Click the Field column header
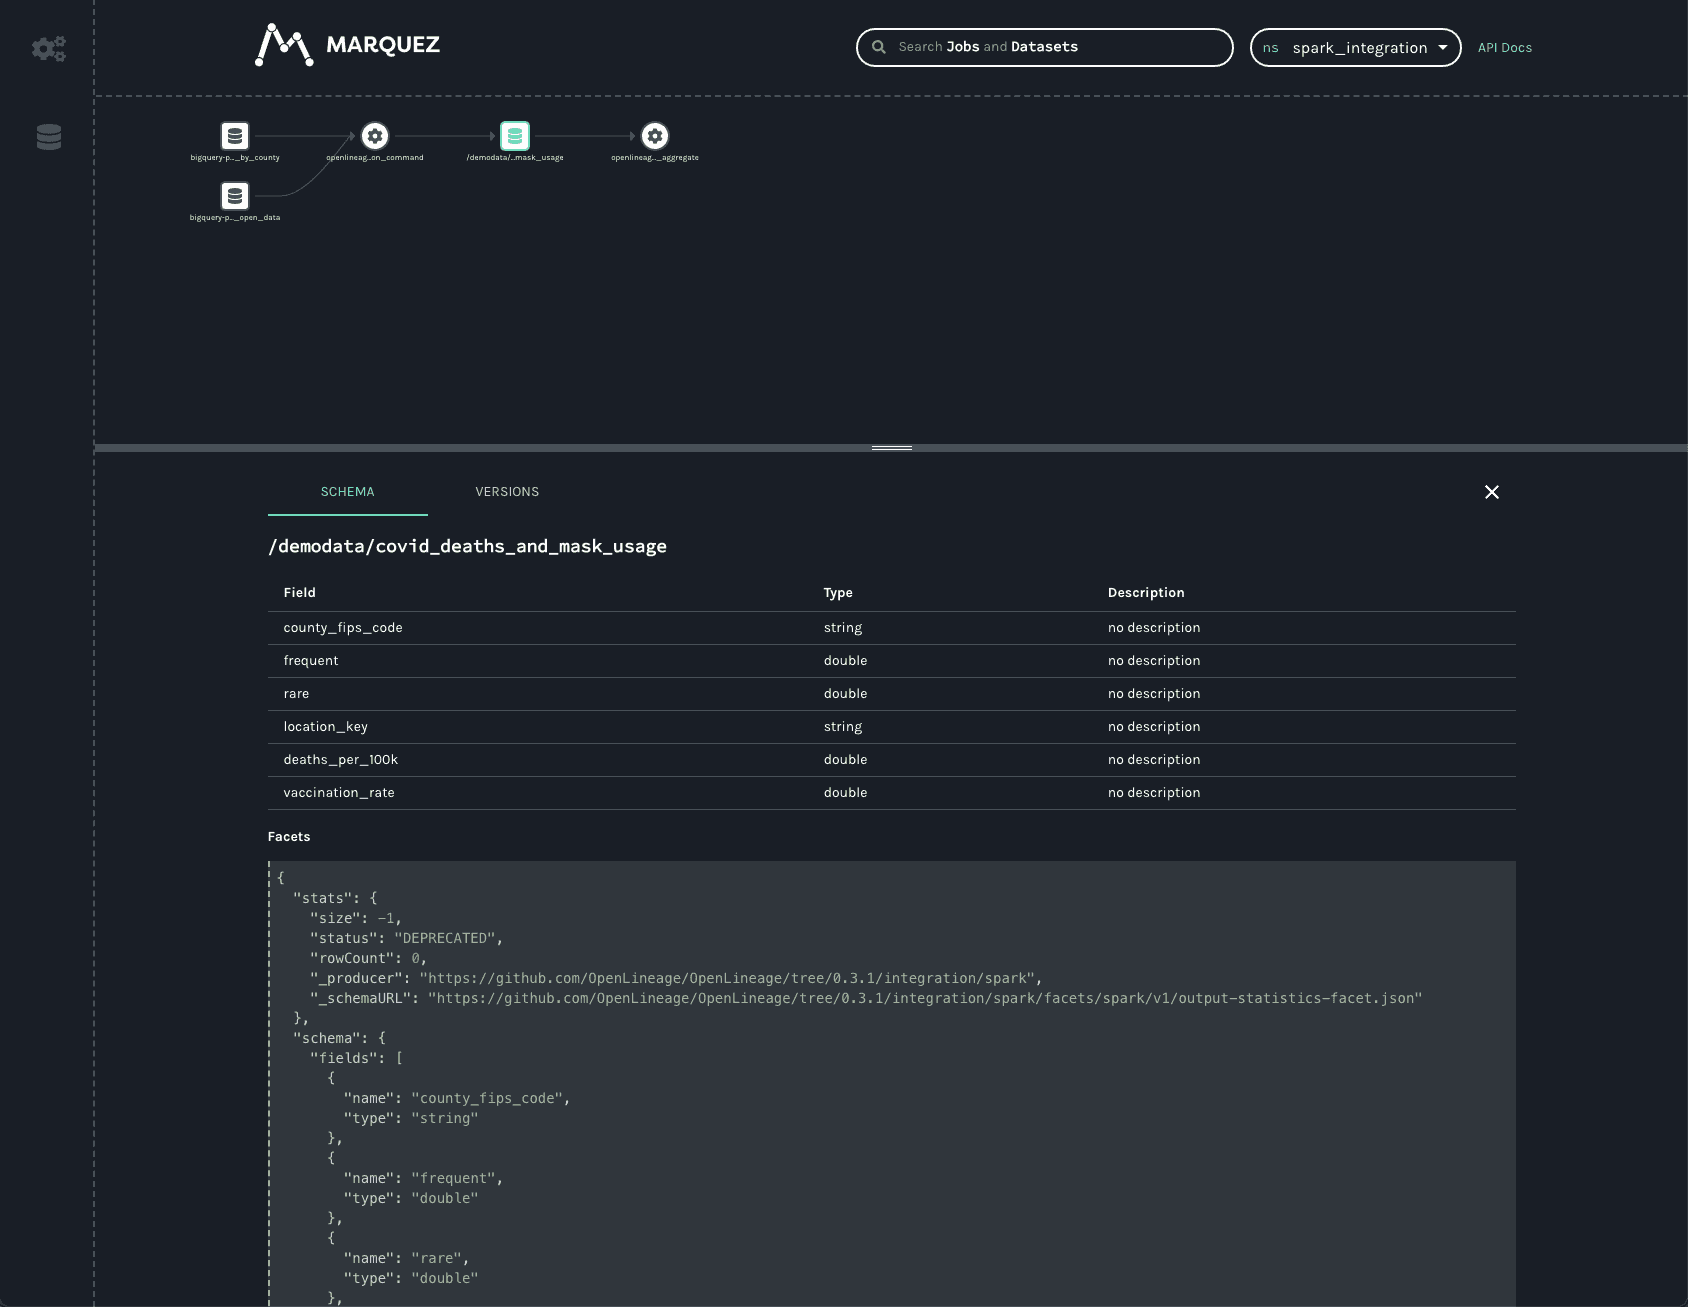 pos(300,593)
